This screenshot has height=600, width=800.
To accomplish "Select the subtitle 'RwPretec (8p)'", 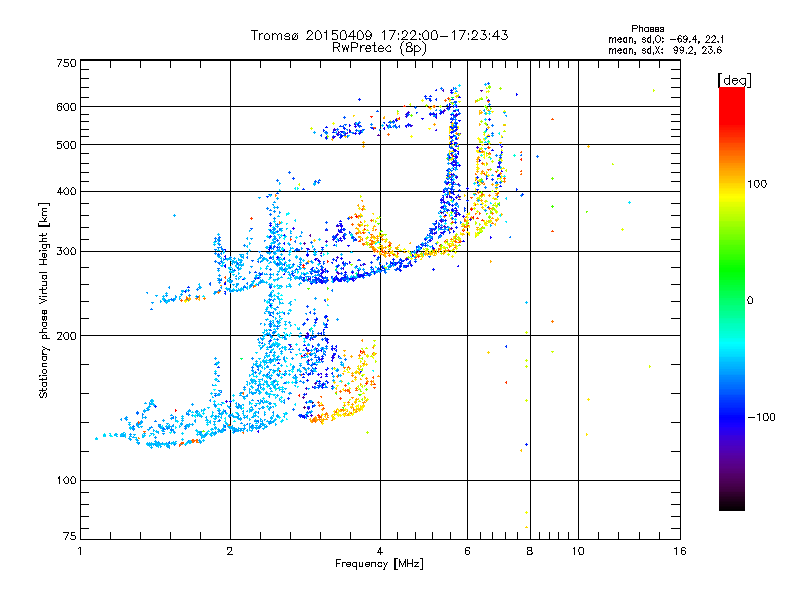I will pos(379,48).
